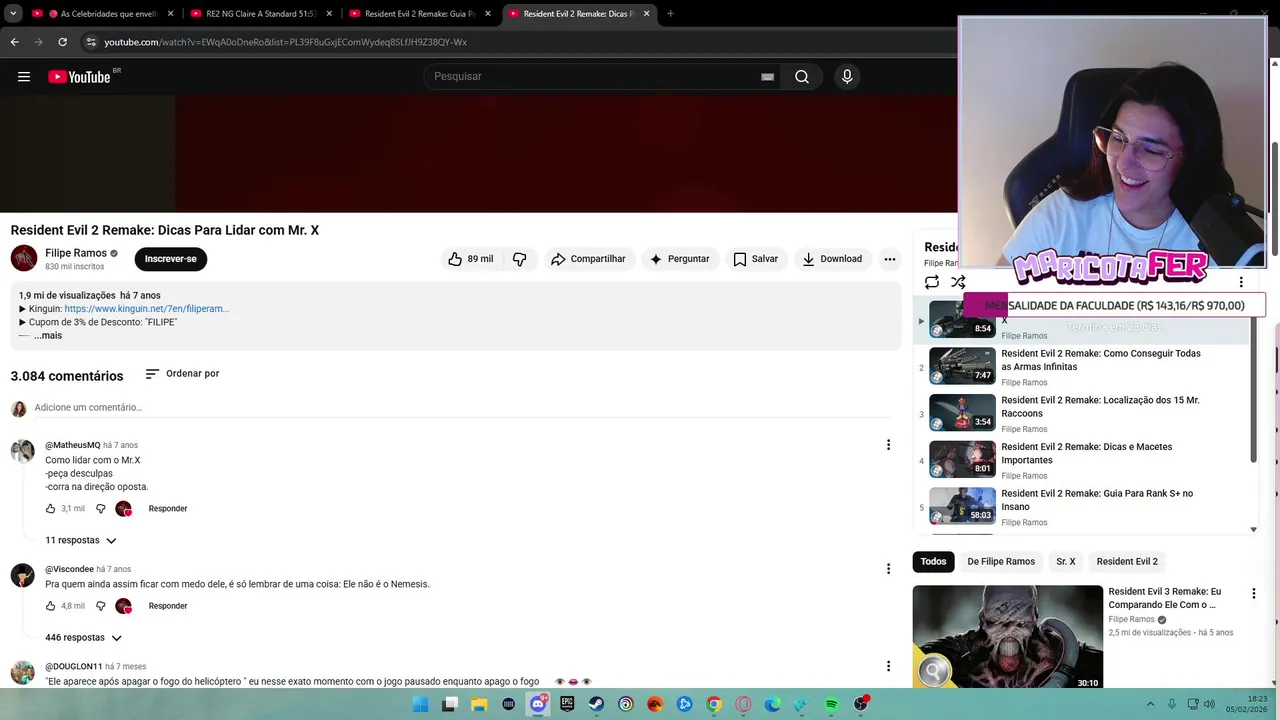Viewport: 1280px width, 720px height.
Task: Start voice search with the microphone
Action: [x=847, y=77]
